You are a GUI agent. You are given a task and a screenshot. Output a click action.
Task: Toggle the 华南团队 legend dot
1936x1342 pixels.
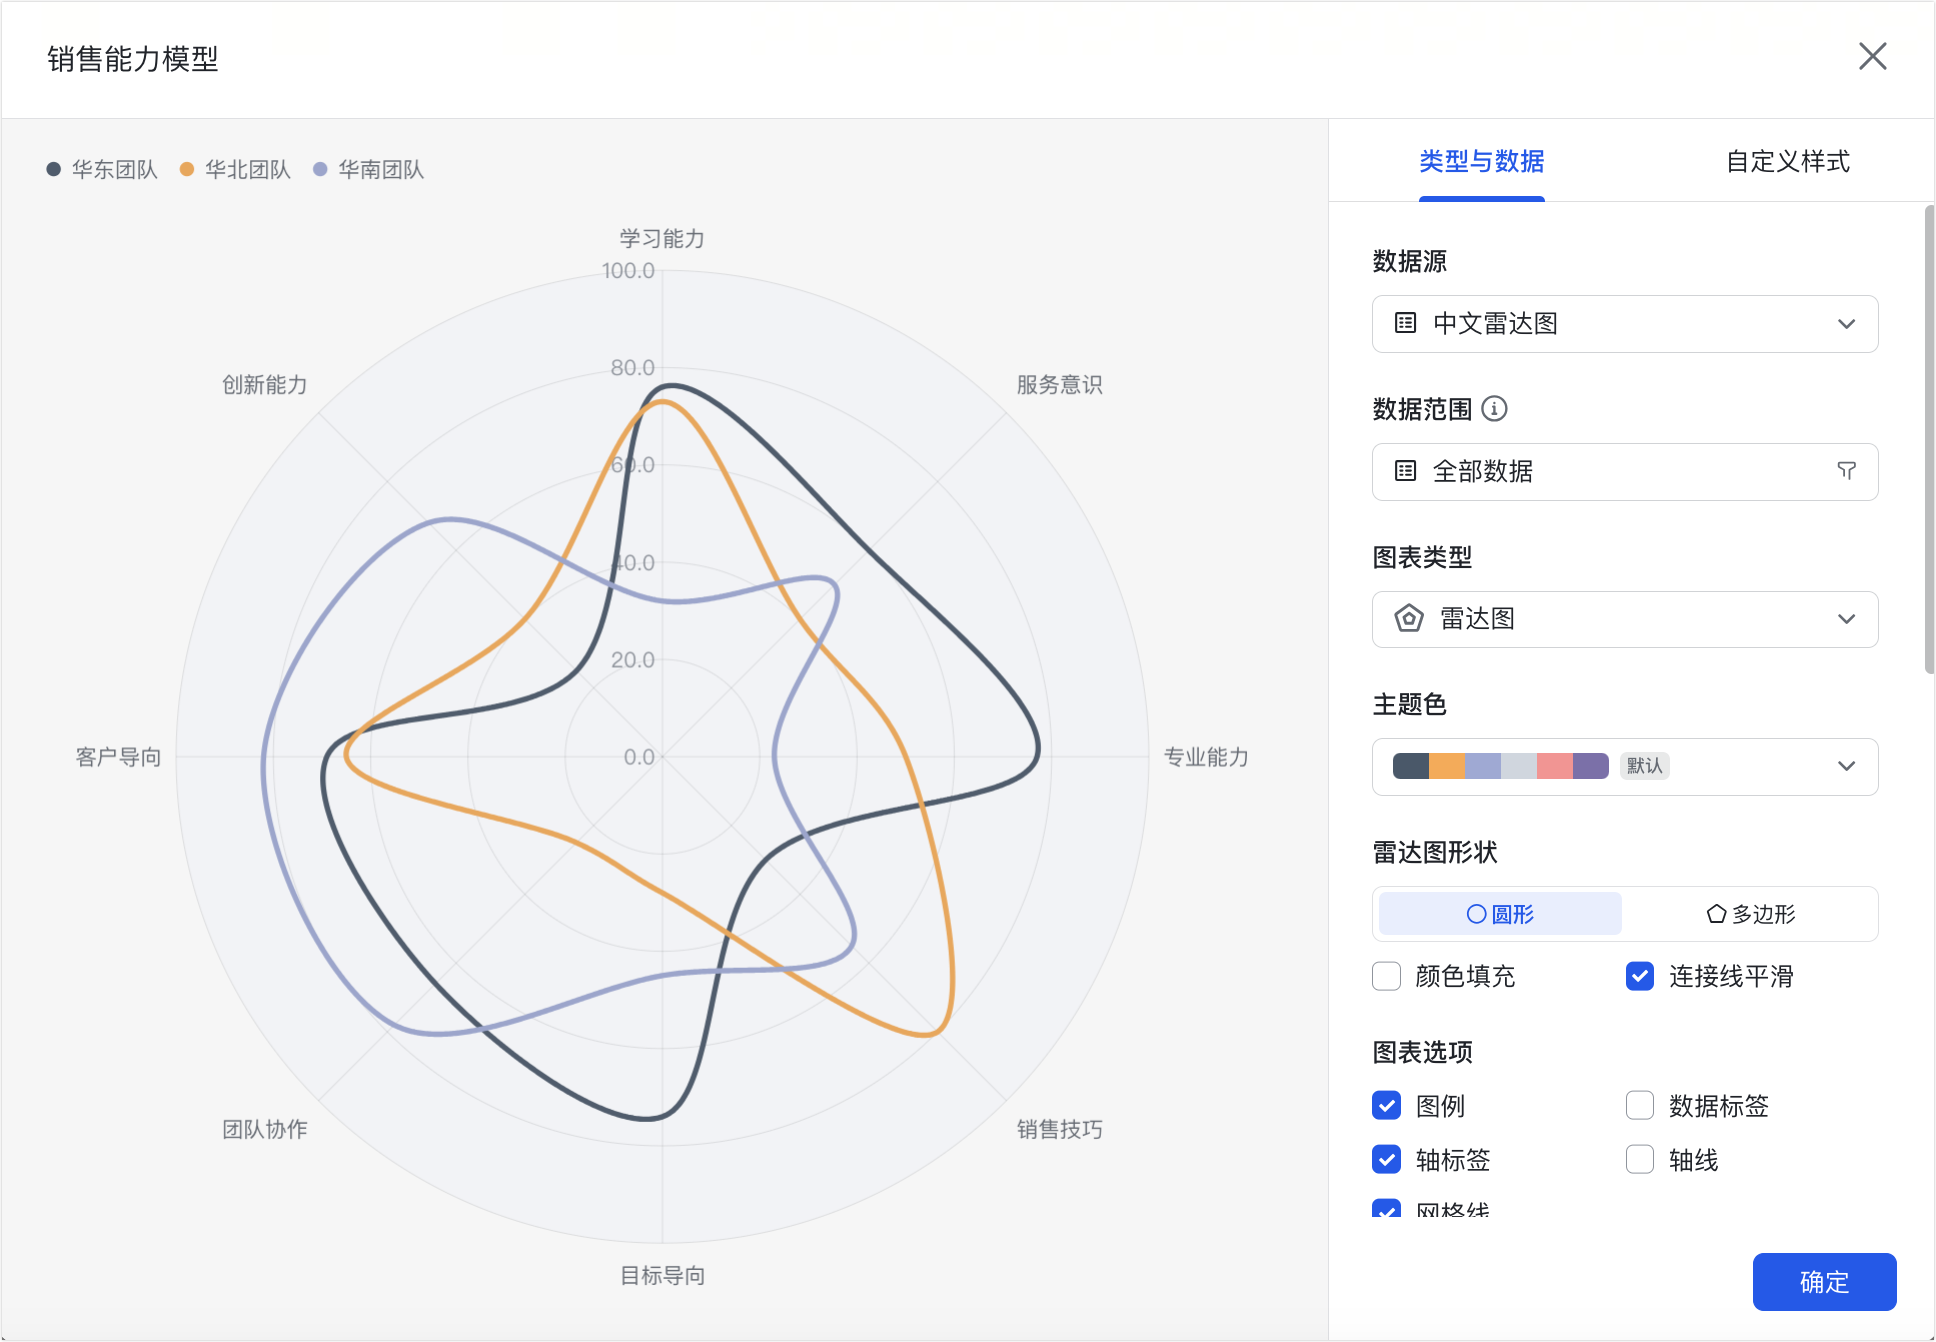[320, 169]
